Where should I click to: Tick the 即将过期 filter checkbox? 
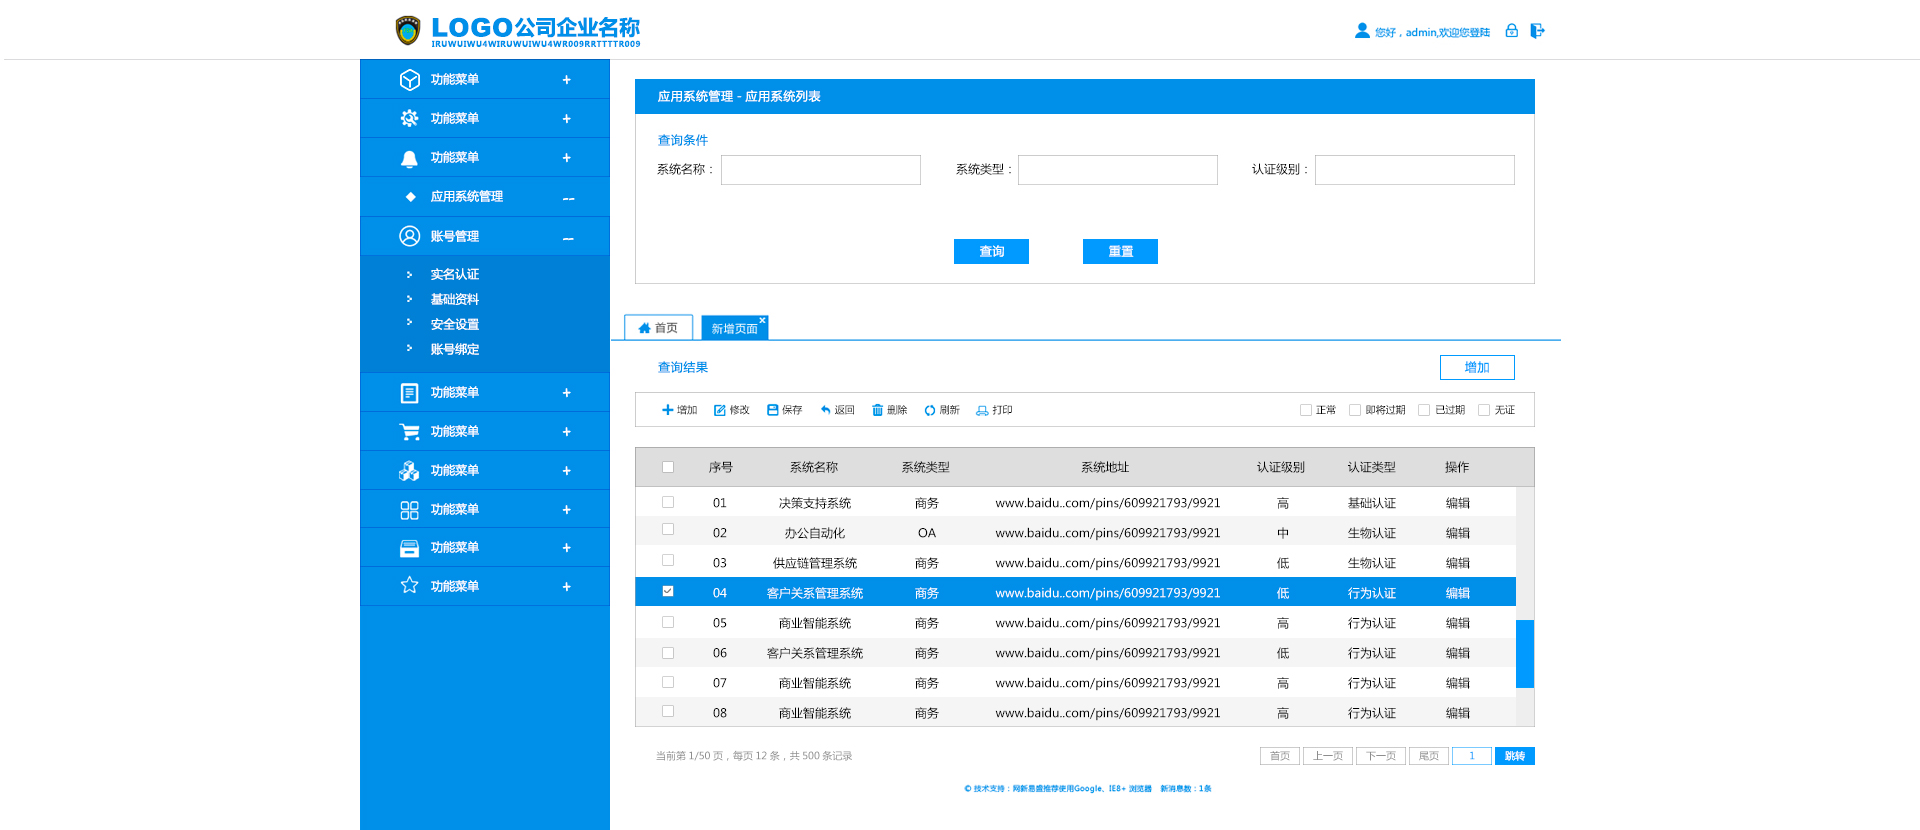(1355, 410)
